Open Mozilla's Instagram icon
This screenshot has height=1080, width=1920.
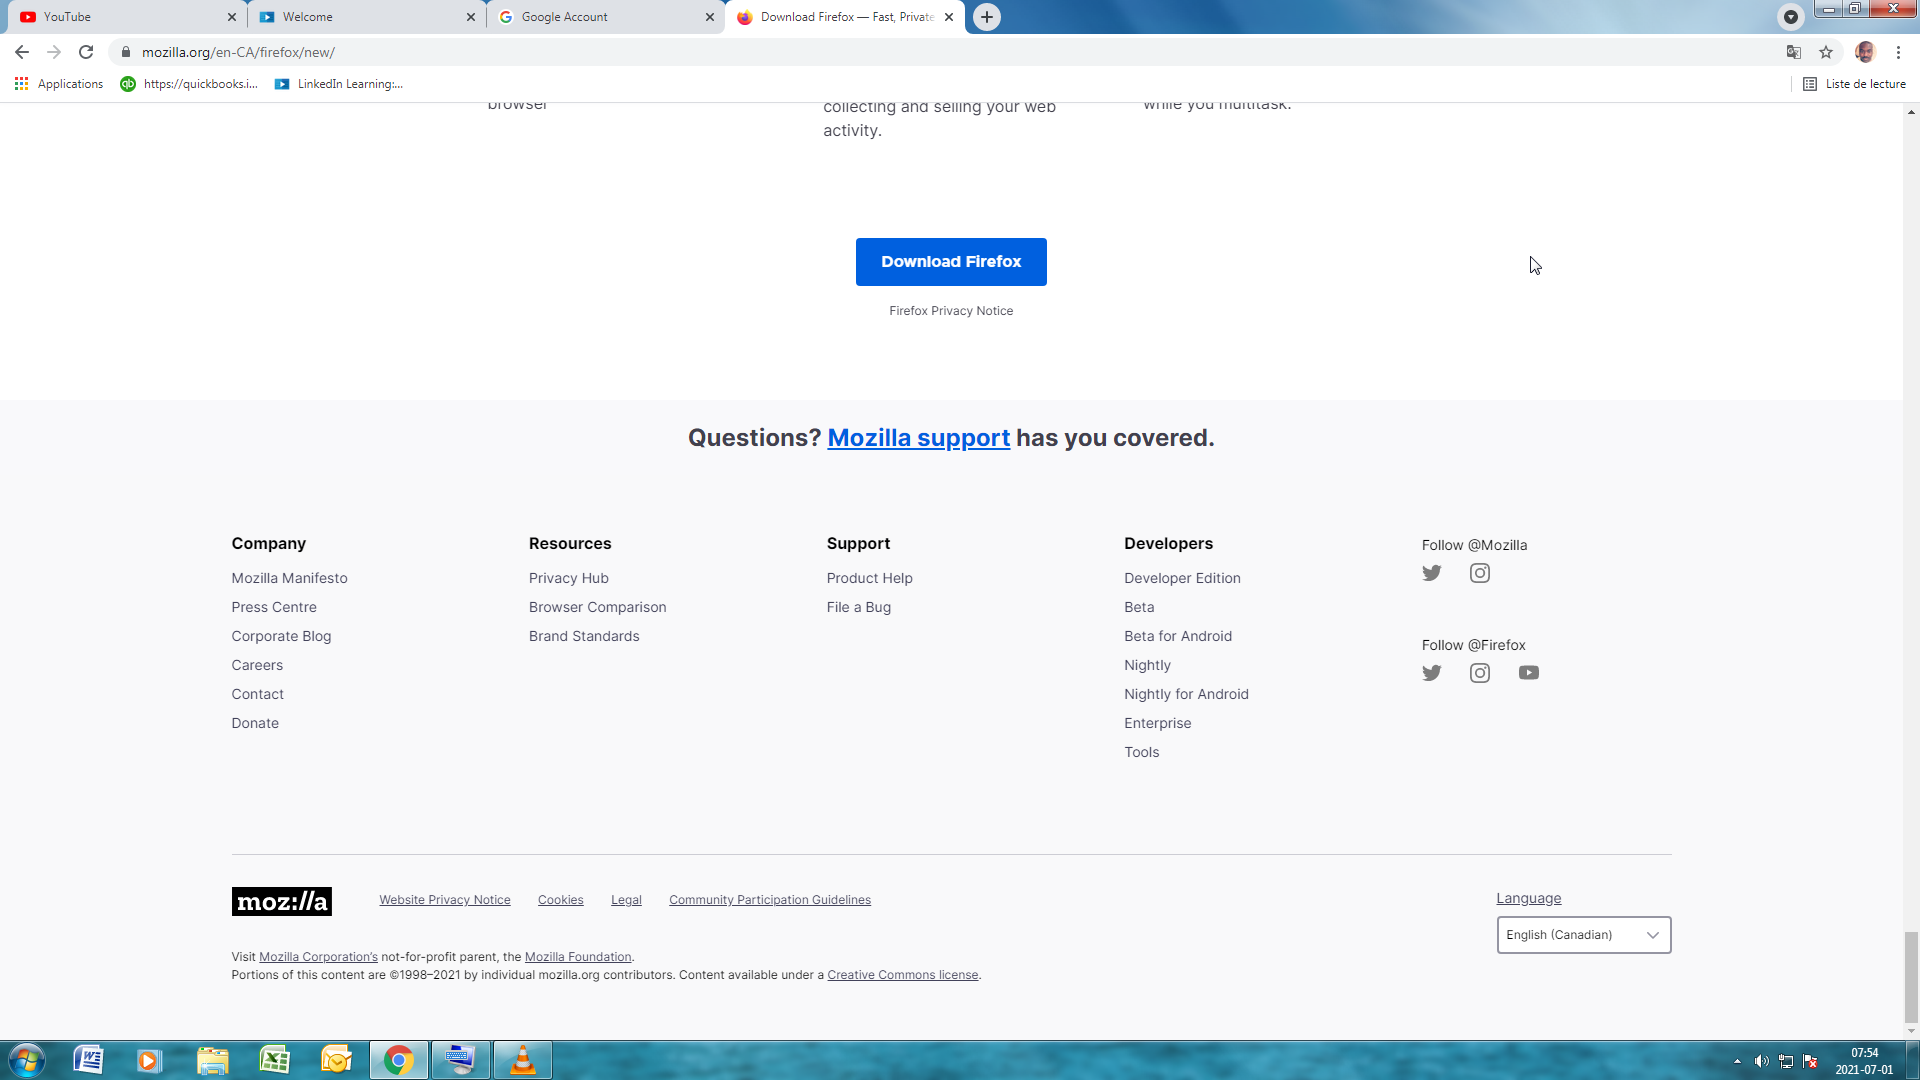(1479, 573)
